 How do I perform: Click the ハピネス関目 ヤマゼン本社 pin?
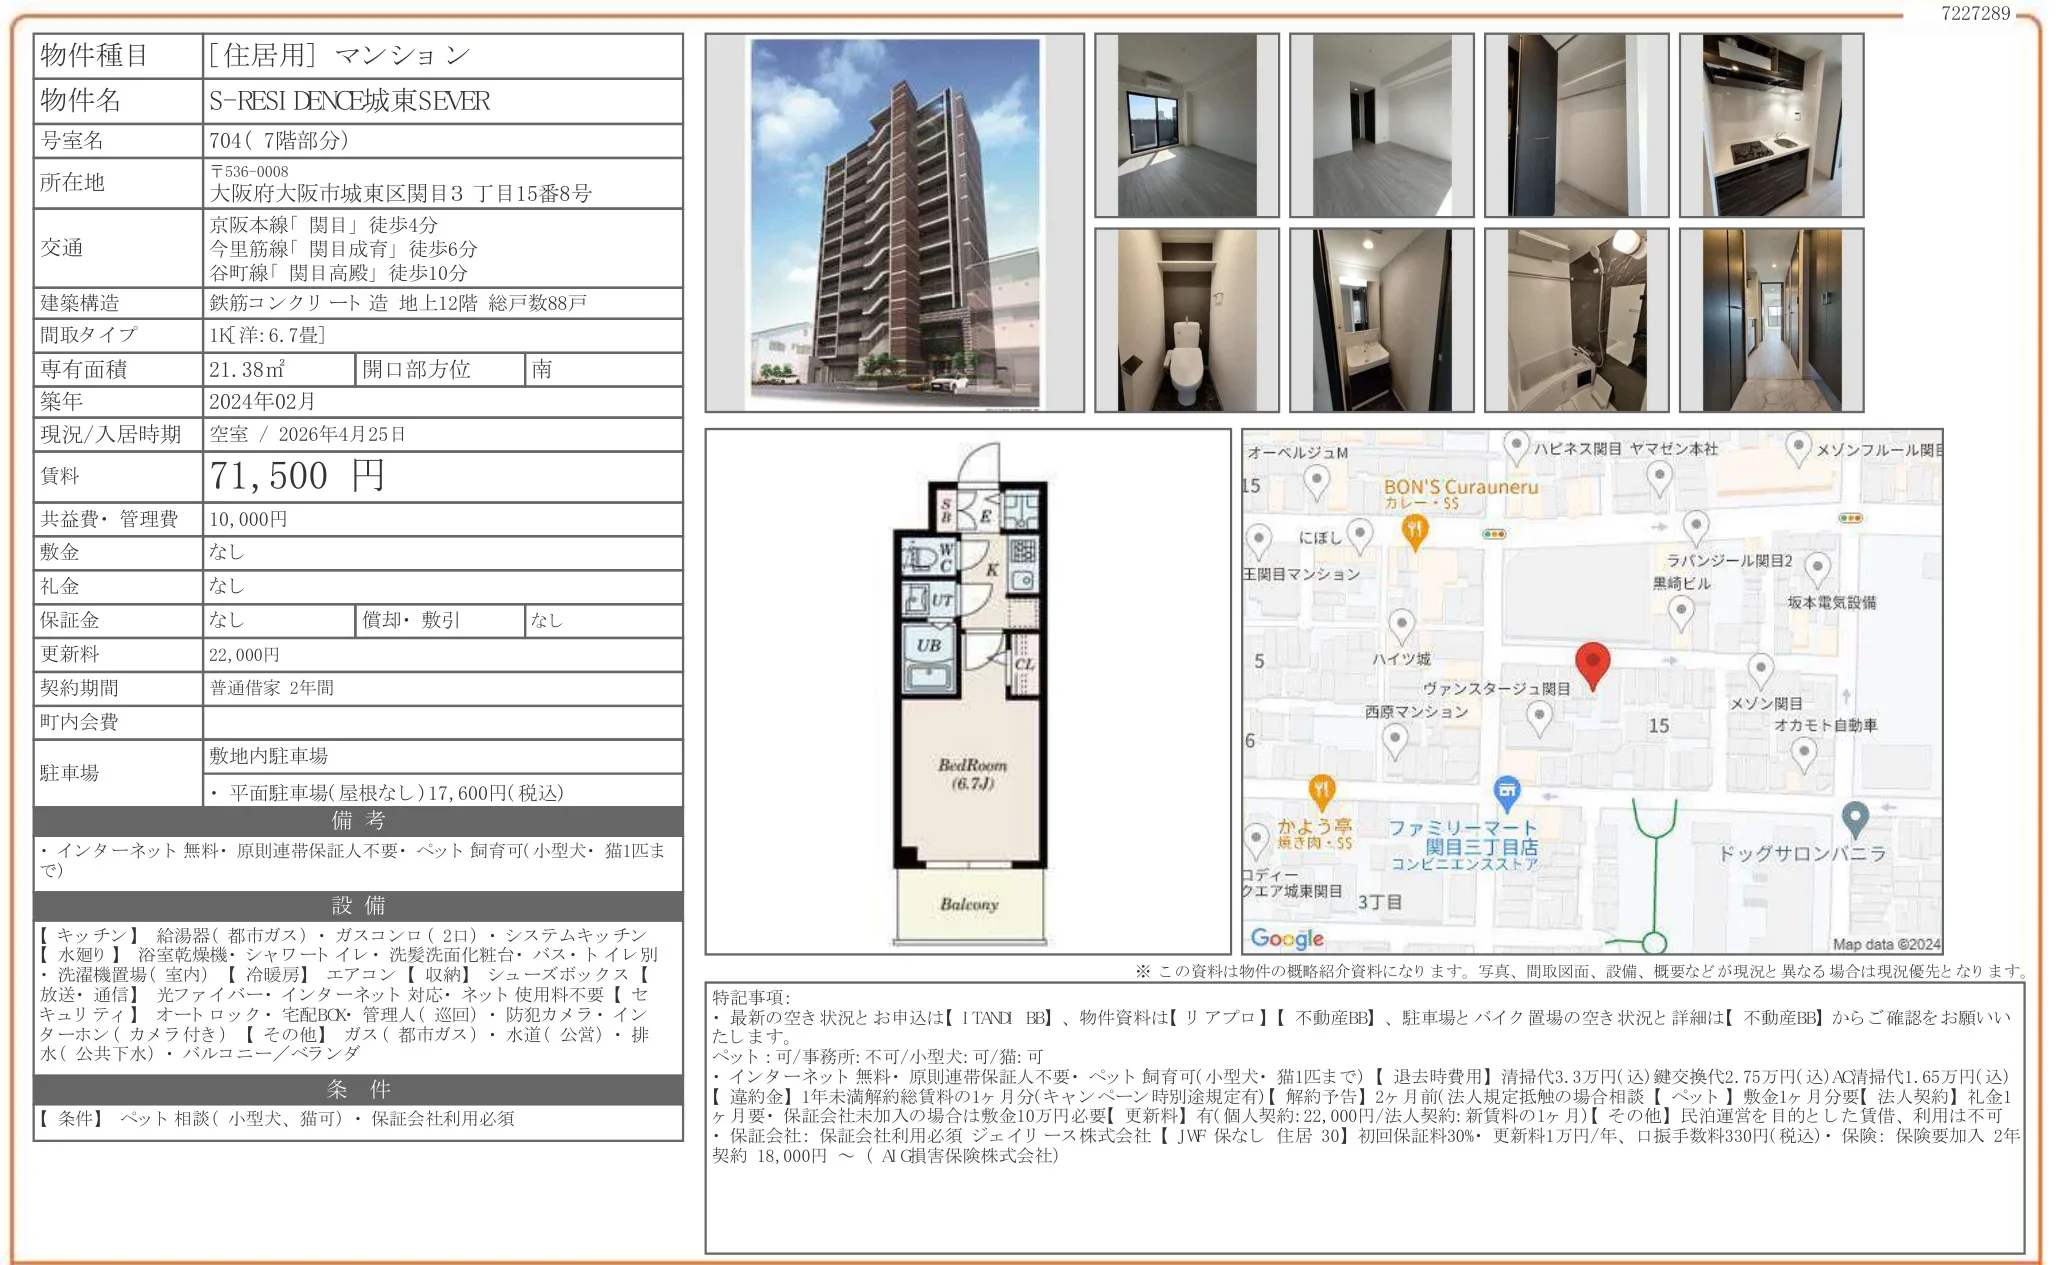(x=1516, y=443)
